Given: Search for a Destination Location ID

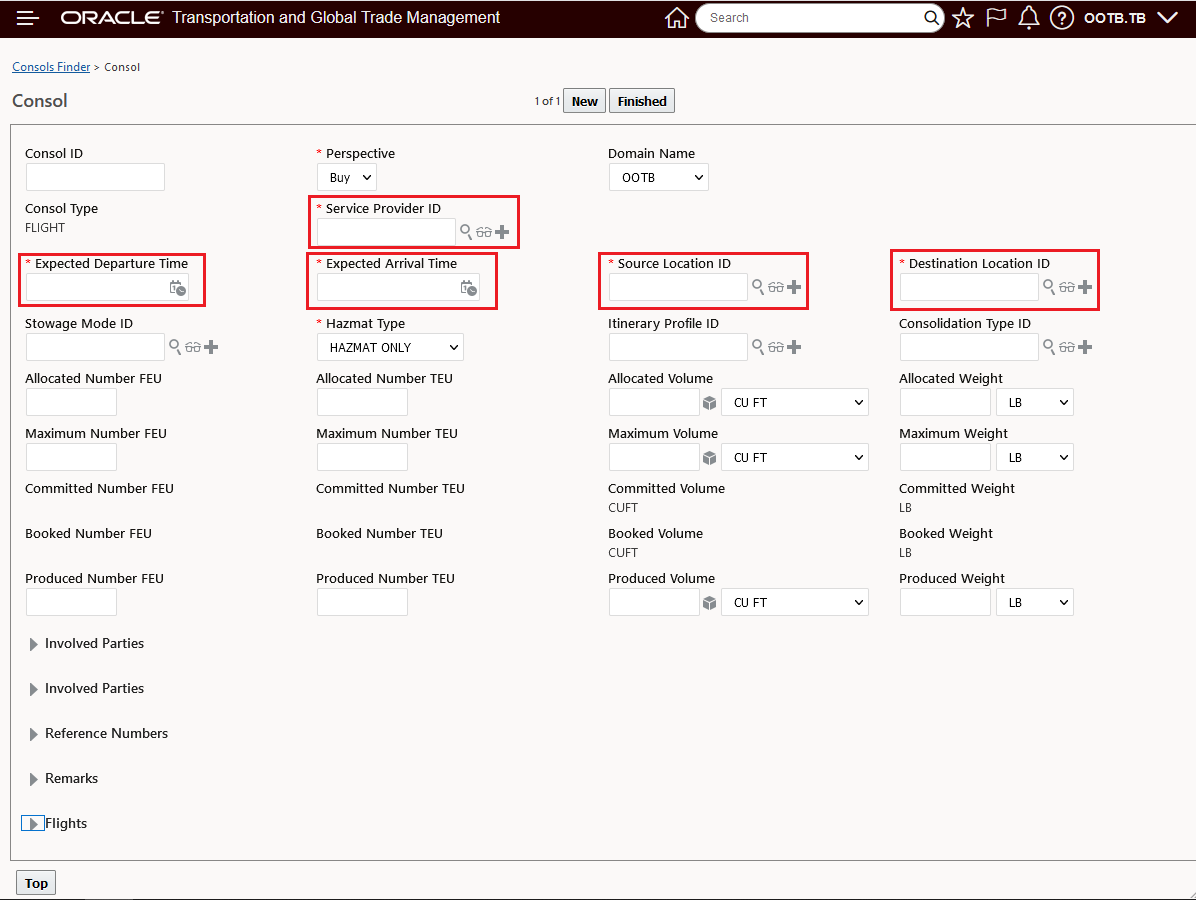Looking at the screenshot, I should click(1050, 286).
